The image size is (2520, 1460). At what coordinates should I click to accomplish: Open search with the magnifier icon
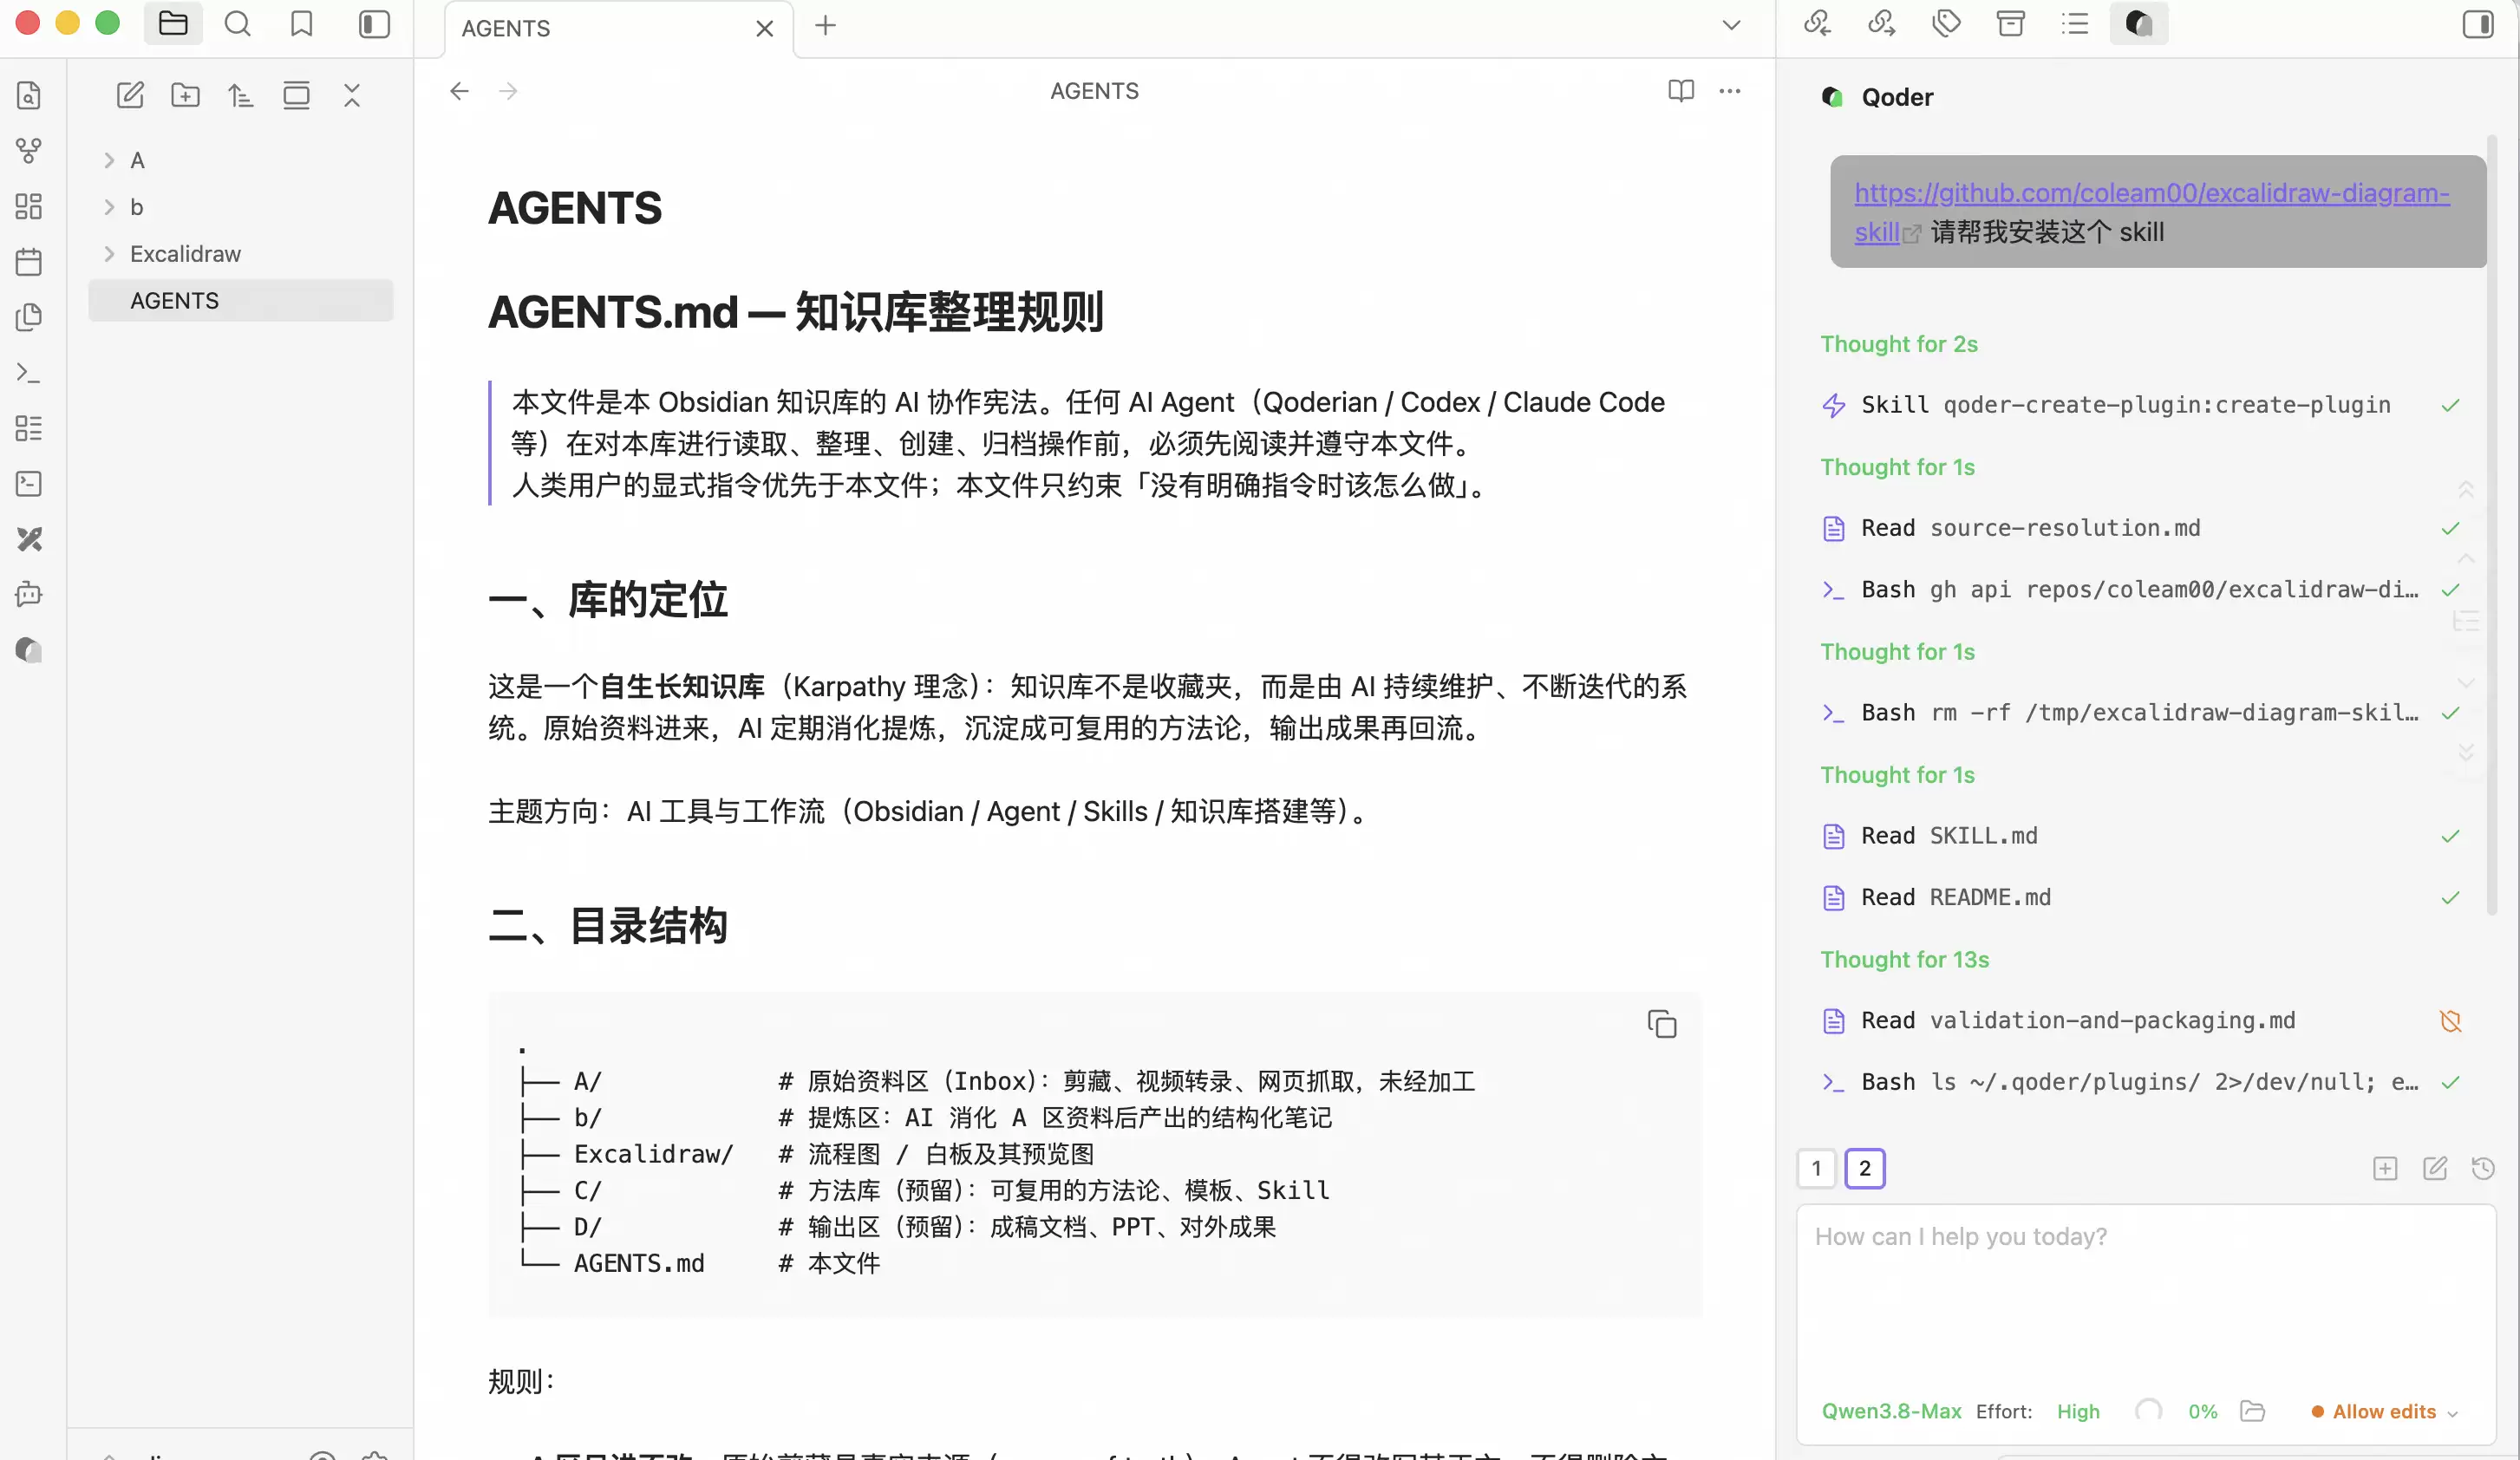[x=238, y=24]
